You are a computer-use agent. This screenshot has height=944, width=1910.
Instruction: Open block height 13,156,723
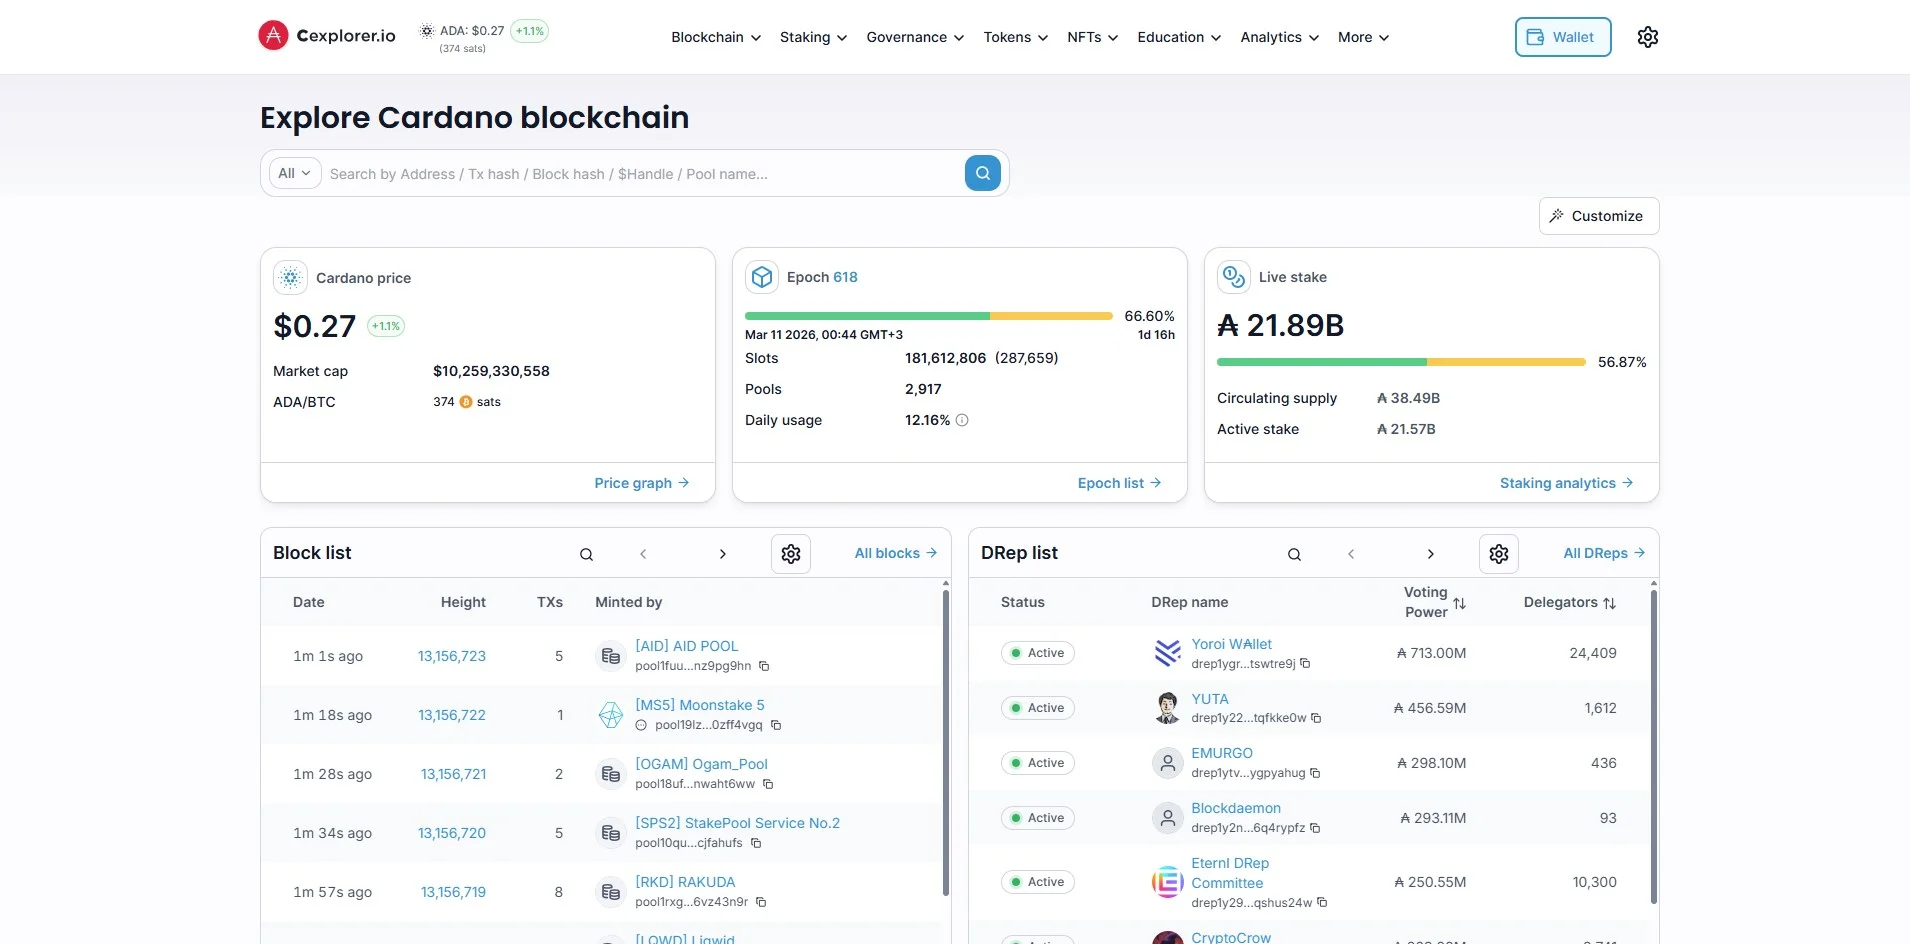452,656
